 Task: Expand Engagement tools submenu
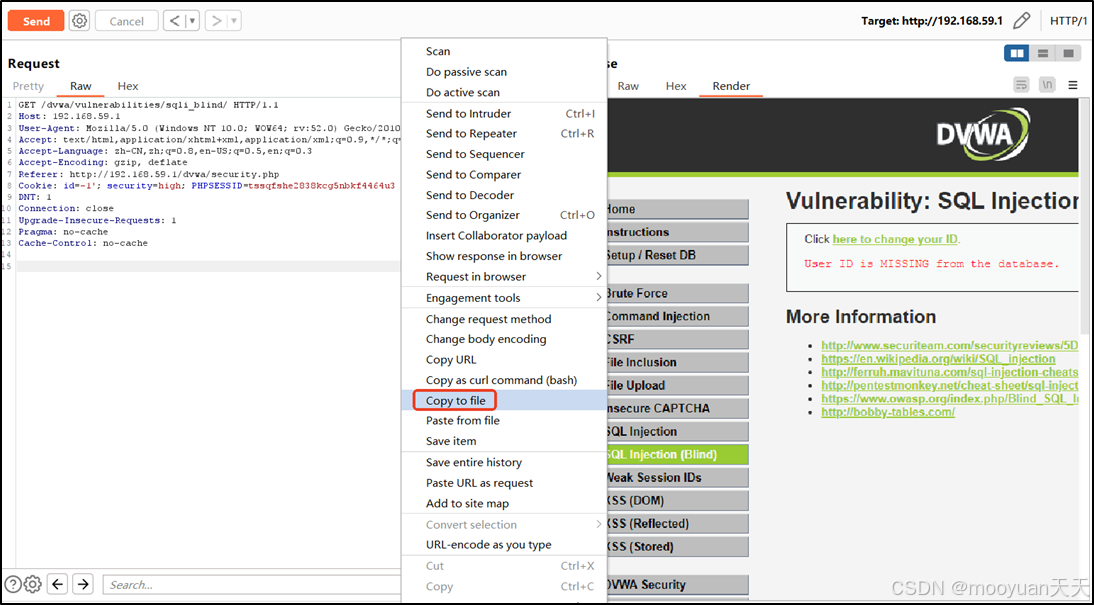tap(504, 298)
